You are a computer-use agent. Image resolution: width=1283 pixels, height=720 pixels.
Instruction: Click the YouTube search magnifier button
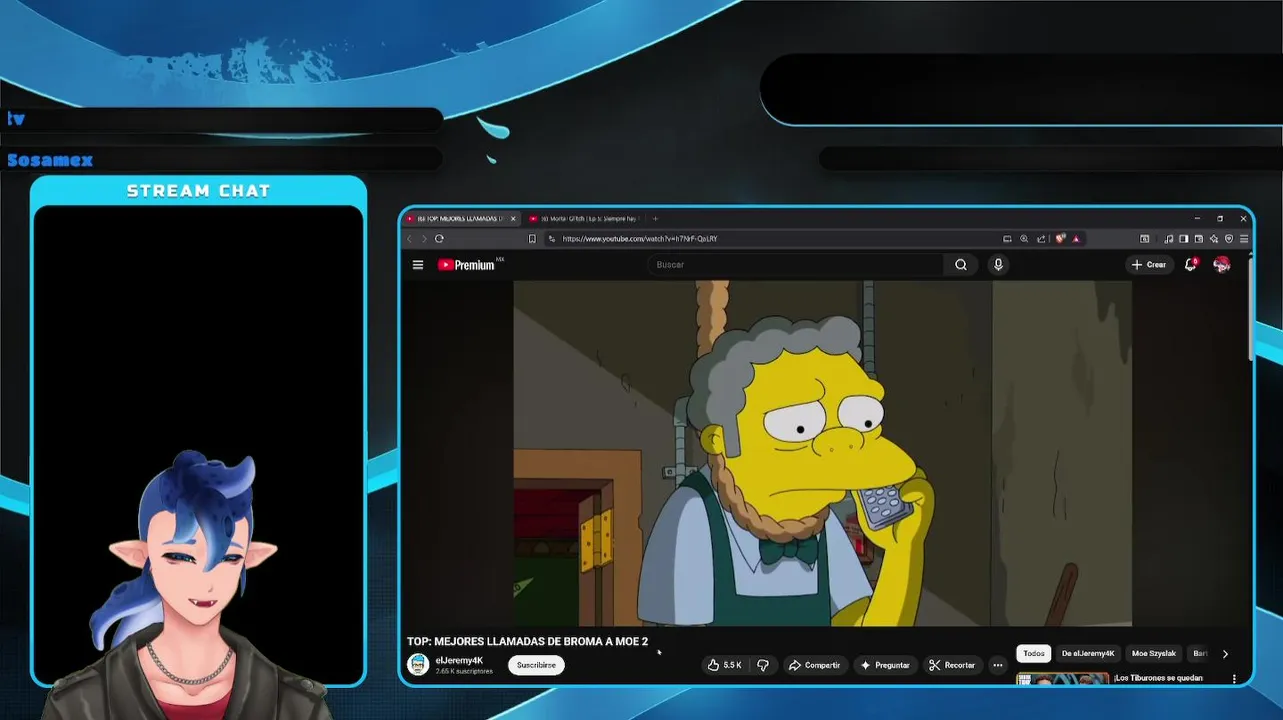point(960,265)
